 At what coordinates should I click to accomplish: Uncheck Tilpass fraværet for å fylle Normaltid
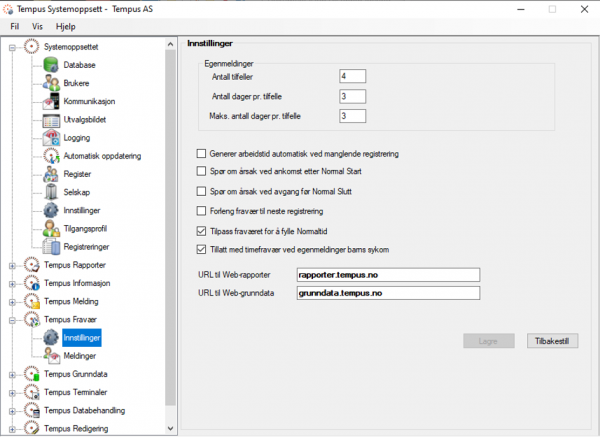click(201, 231)
